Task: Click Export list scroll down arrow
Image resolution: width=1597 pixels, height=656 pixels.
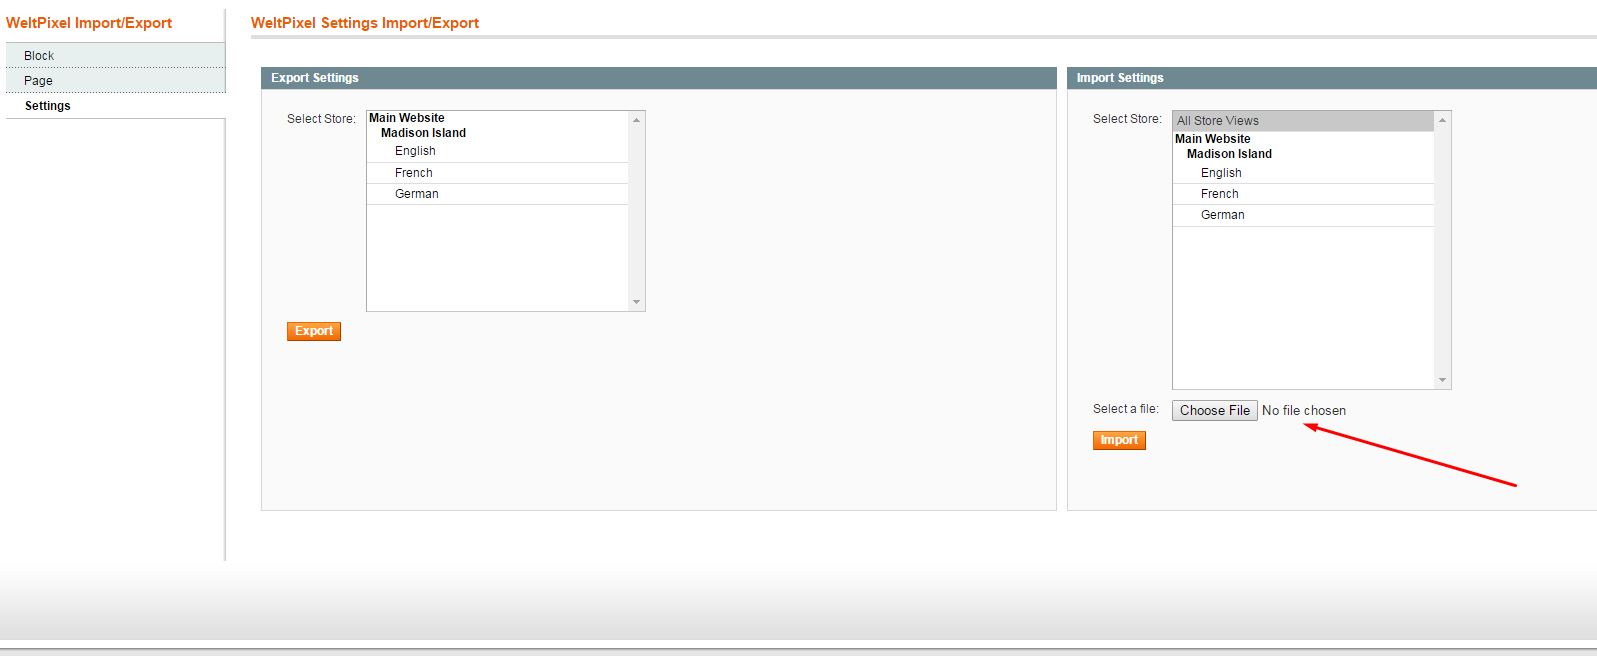Action: [636, 302]
